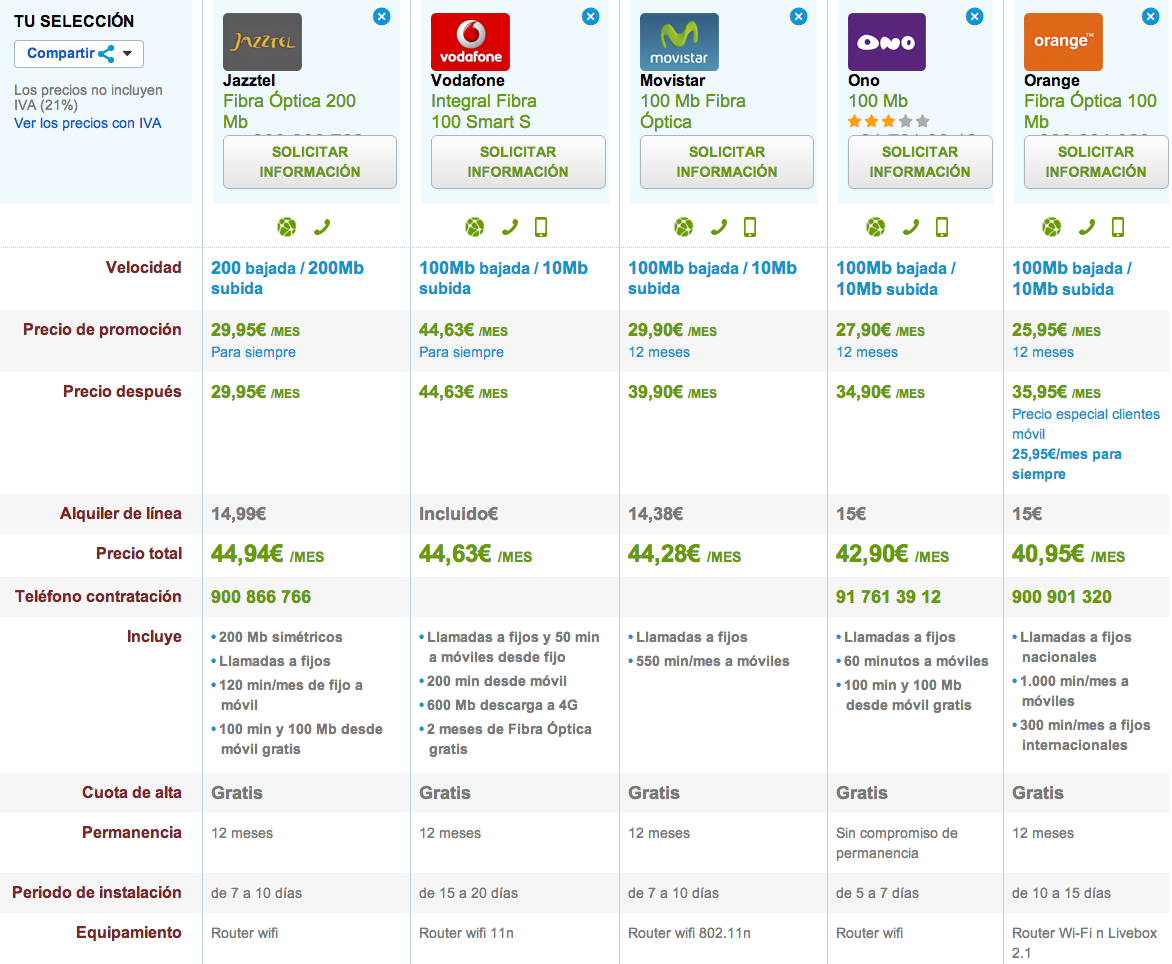Click the Jazztel logo
1172x964 pixels.
[x=262, y=42]
